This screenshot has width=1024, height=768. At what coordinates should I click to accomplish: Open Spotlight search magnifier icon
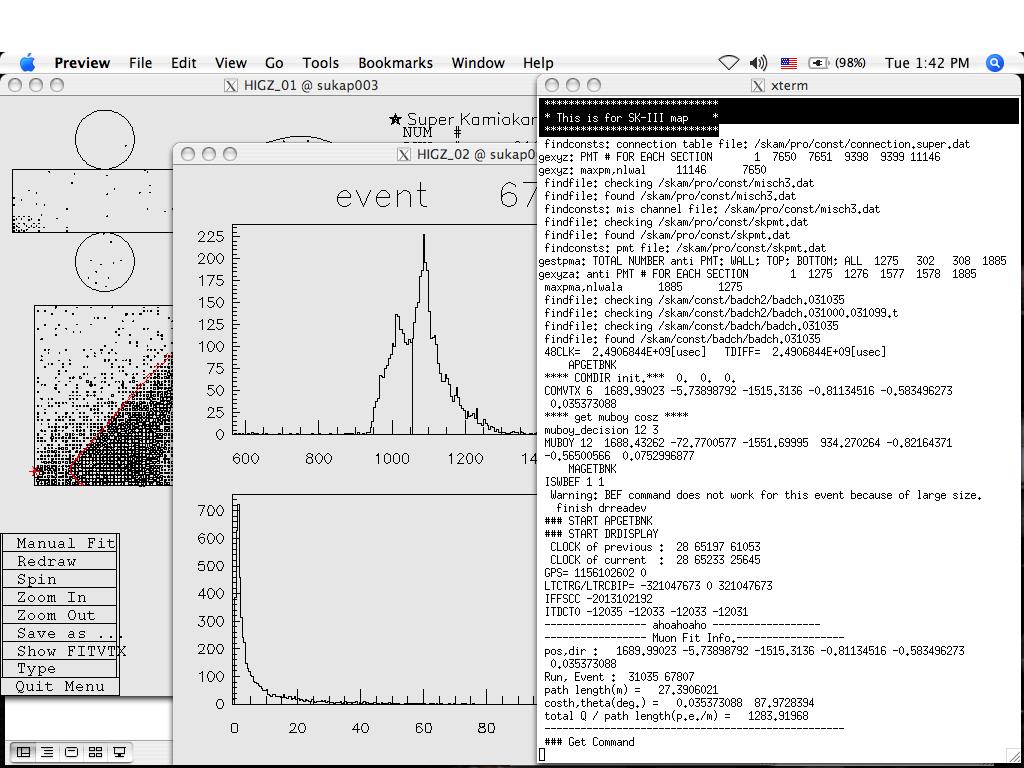(x=994, y=63)
